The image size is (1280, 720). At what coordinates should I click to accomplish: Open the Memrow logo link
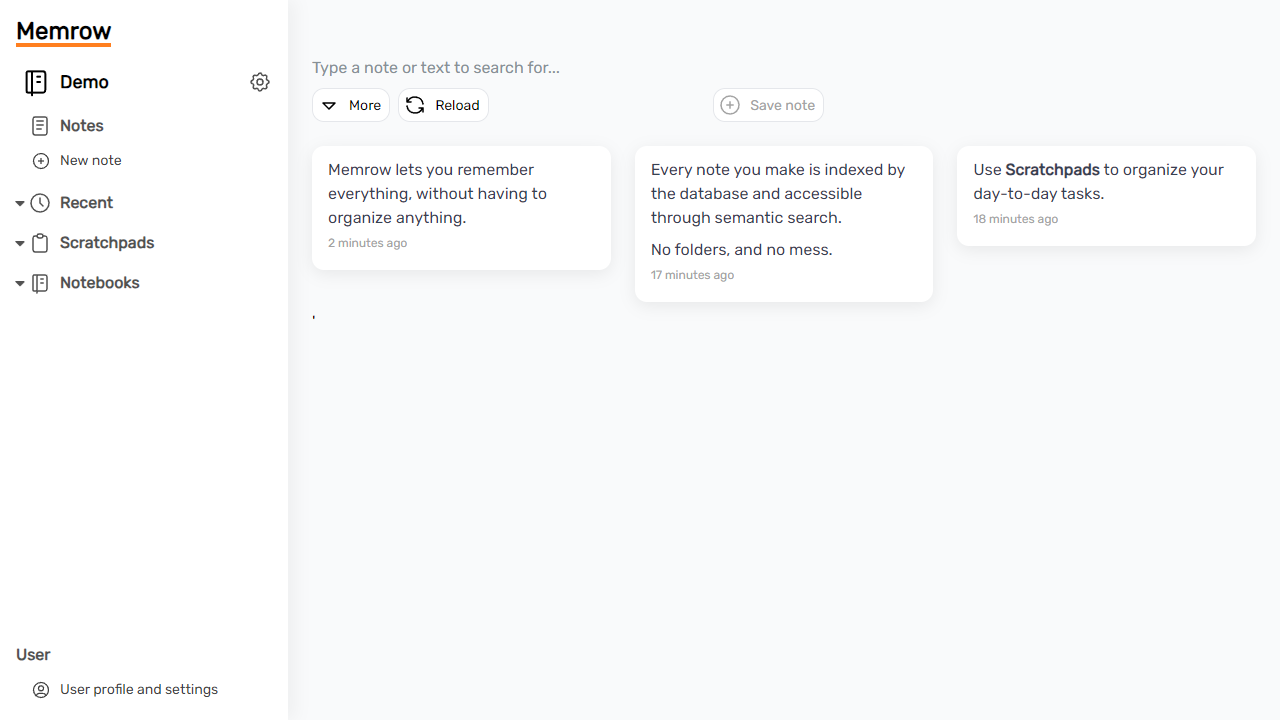click(x=64, y=32)
